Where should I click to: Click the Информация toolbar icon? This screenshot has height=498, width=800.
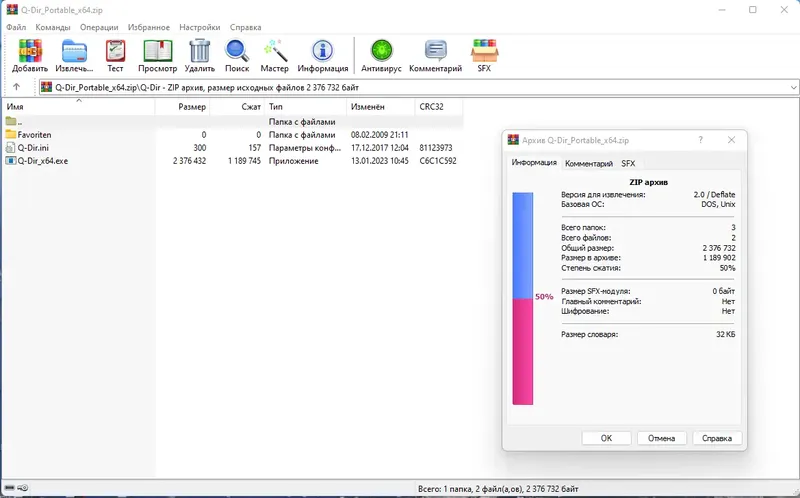322,51
